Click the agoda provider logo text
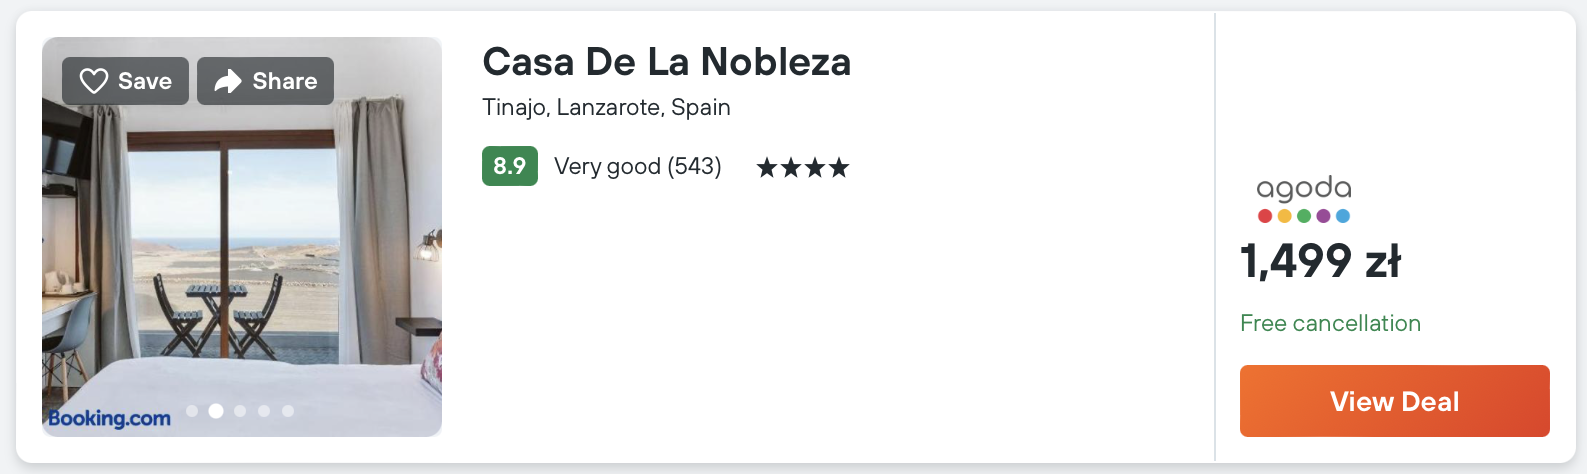 pos(1304,188)
